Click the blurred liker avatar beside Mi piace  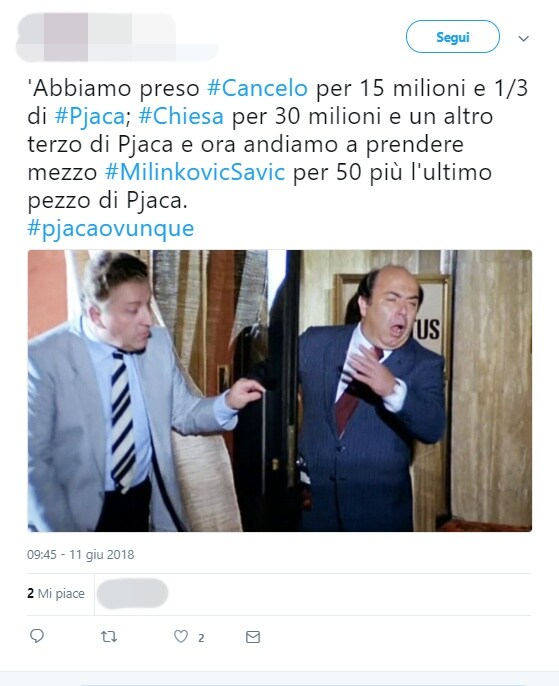(x=132, y=594)
